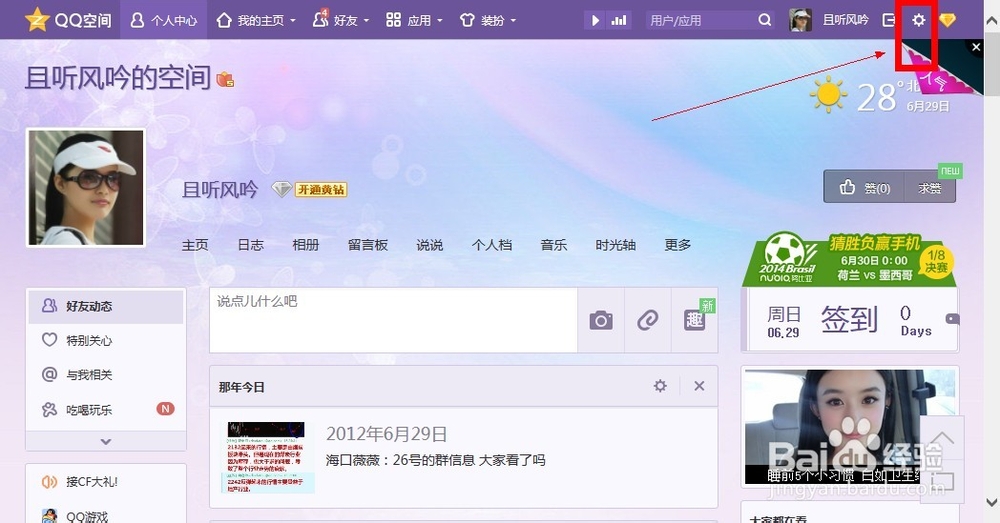This screenshot has width=1000, height=523.
Task: Select 吃喝玩乐 in the sidebar
Action: [106, 409]
